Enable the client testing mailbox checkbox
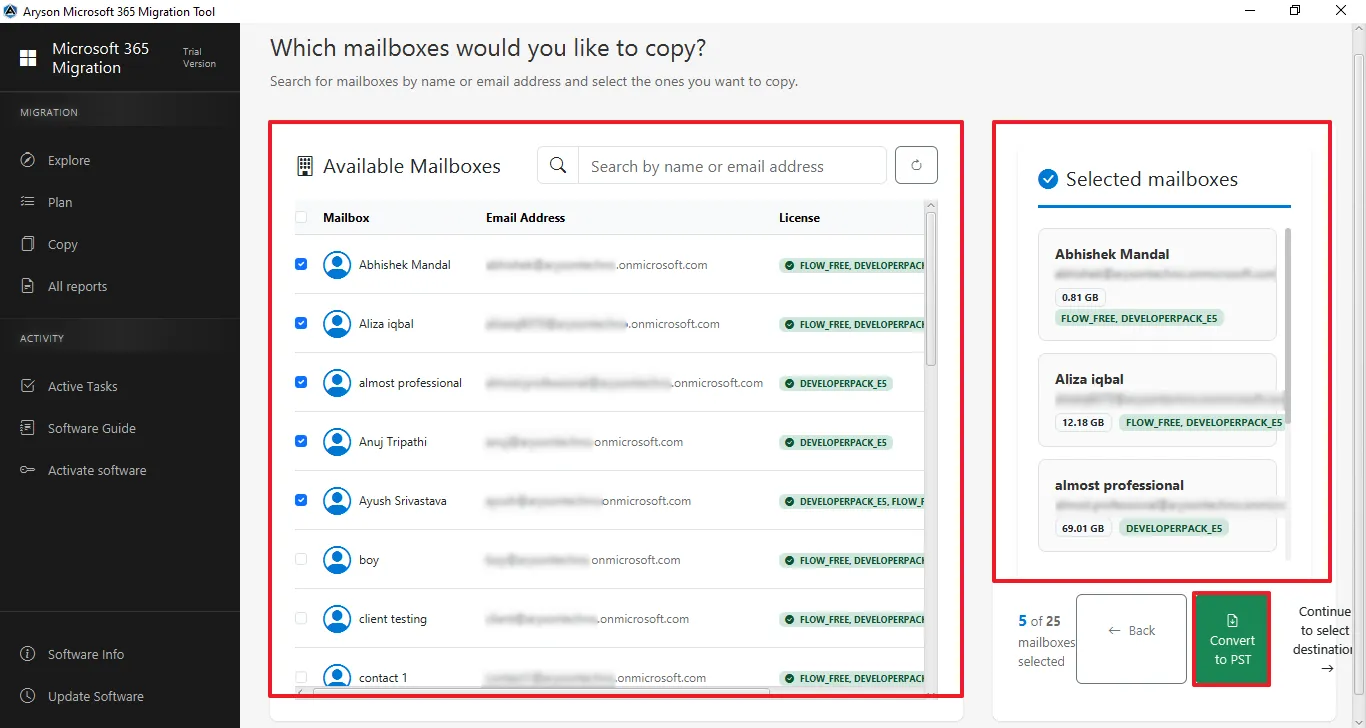Screen dimensions: 1366x728 pyautogui.click(x=301, y=618)
